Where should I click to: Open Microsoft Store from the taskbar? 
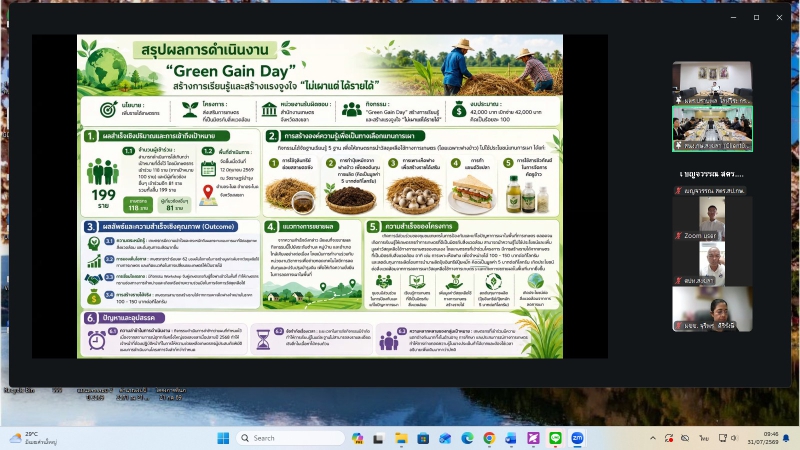[x=423, y=438]
